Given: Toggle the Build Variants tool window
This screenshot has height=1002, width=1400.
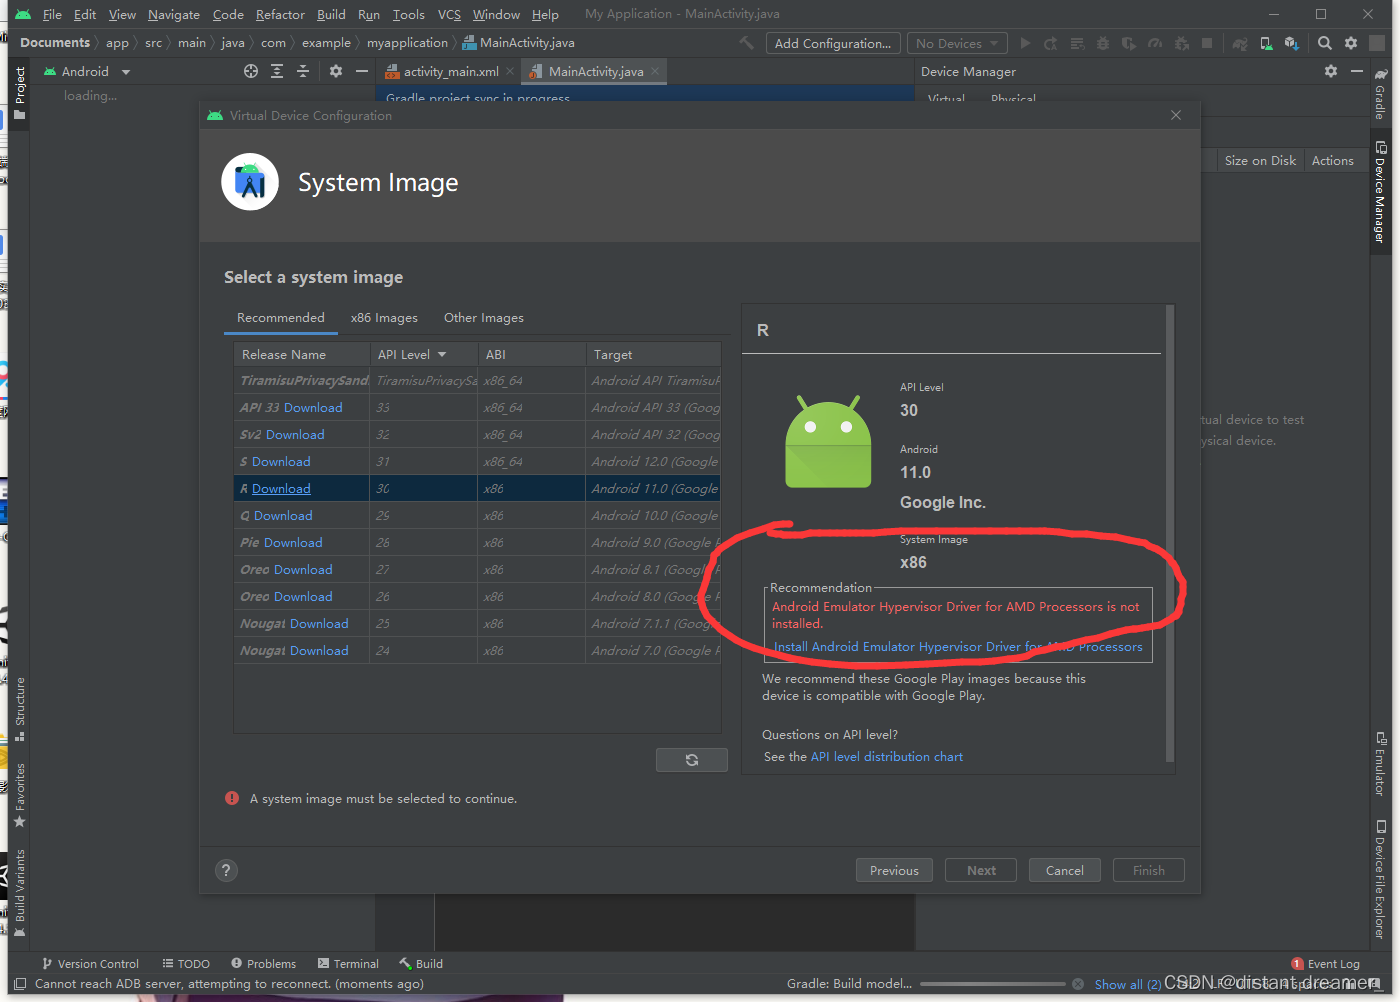Looking at the screenshot, I should point(19,893).
